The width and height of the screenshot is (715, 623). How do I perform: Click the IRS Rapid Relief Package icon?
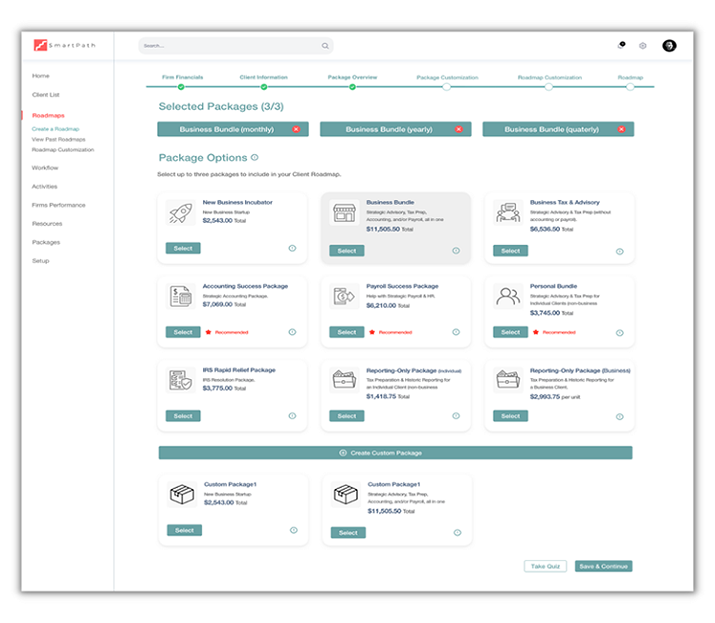point(181,380)
